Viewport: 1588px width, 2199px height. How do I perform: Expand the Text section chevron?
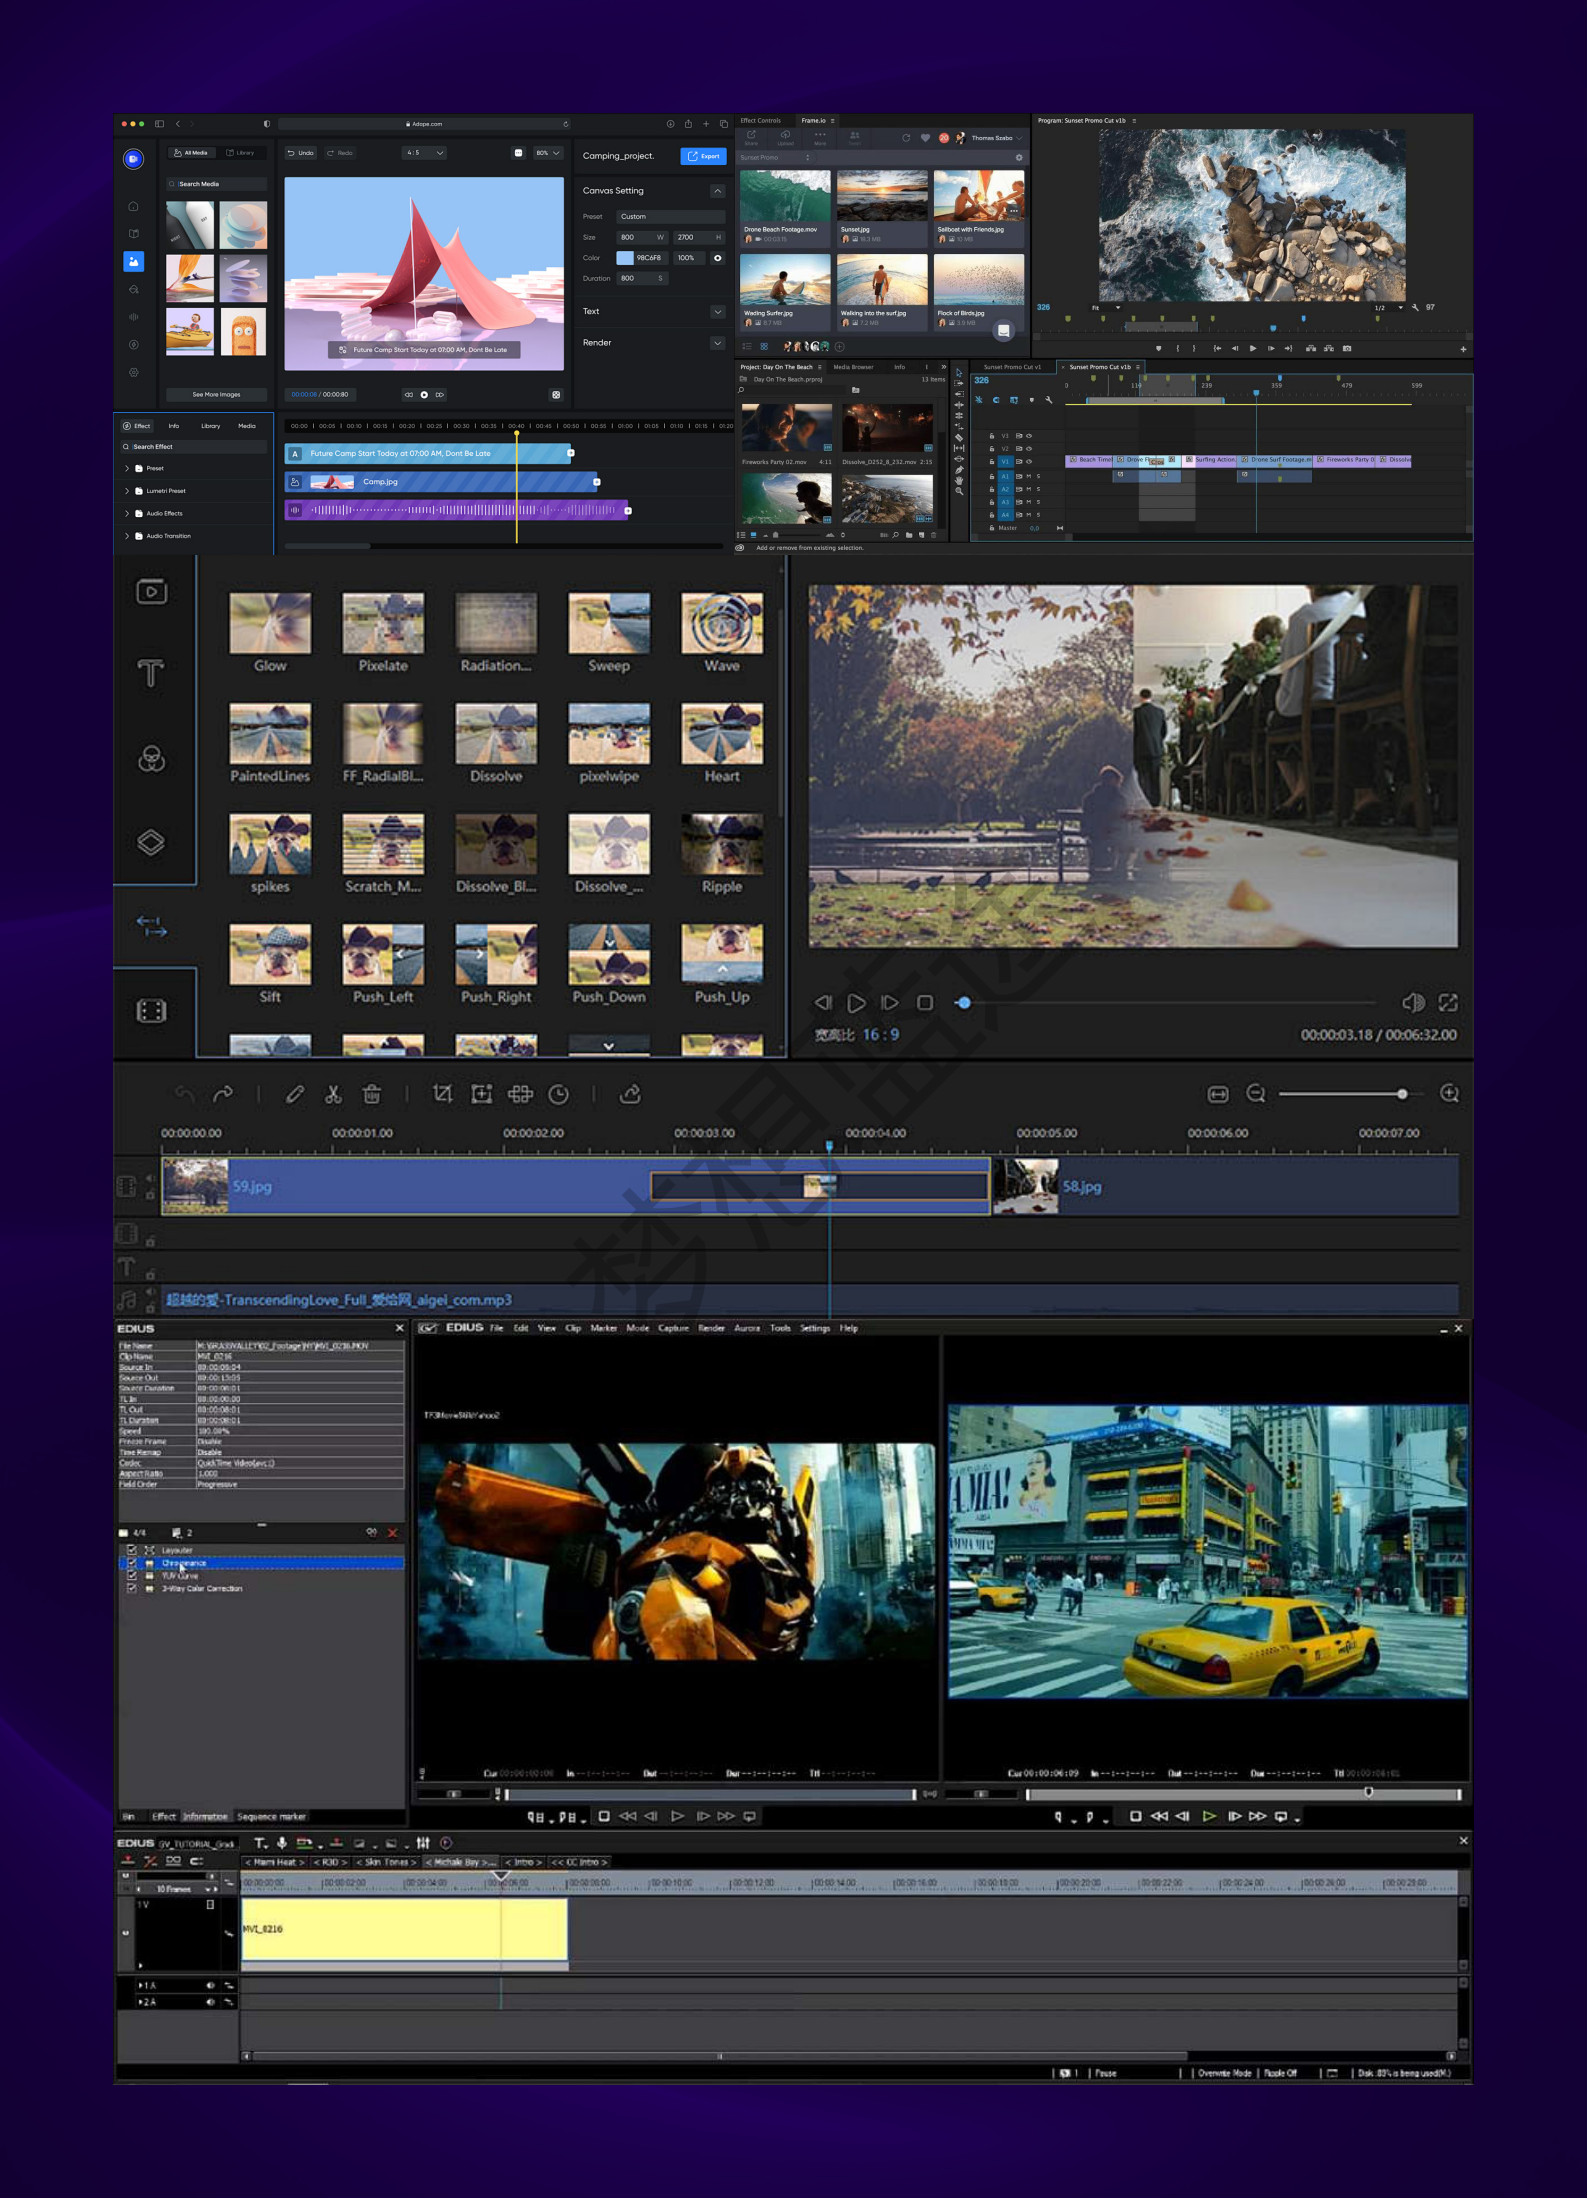[x=717, y=312]
